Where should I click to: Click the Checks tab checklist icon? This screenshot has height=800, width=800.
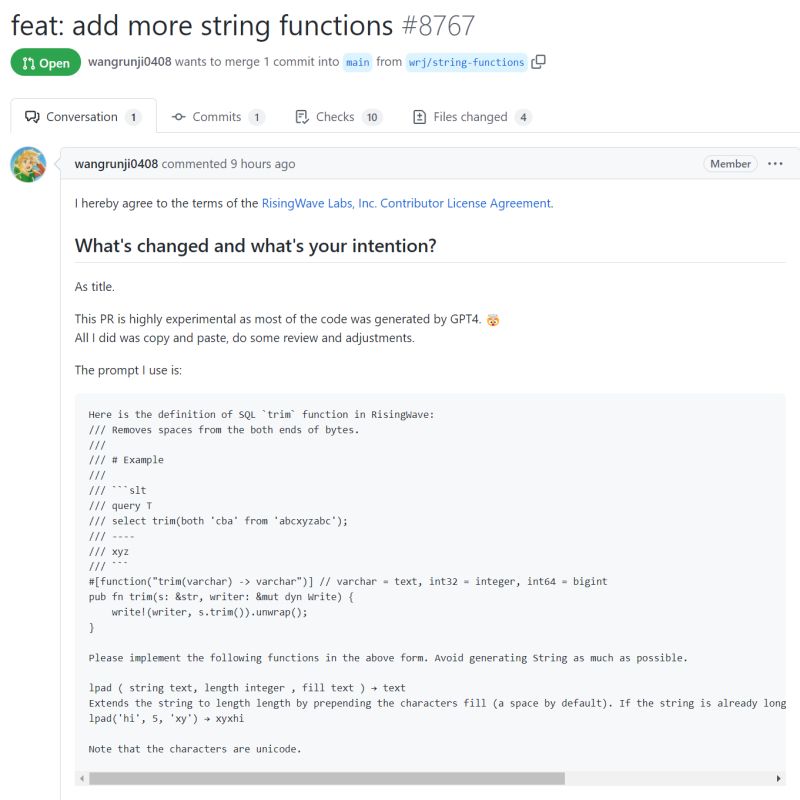[x=302, y=117]
